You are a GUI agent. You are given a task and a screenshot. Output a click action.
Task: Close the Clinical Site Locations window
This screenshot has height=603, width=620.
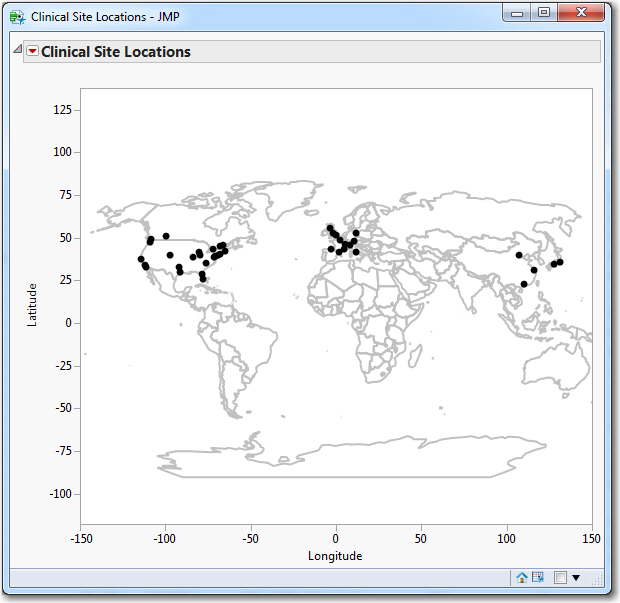tap(581, 13)
